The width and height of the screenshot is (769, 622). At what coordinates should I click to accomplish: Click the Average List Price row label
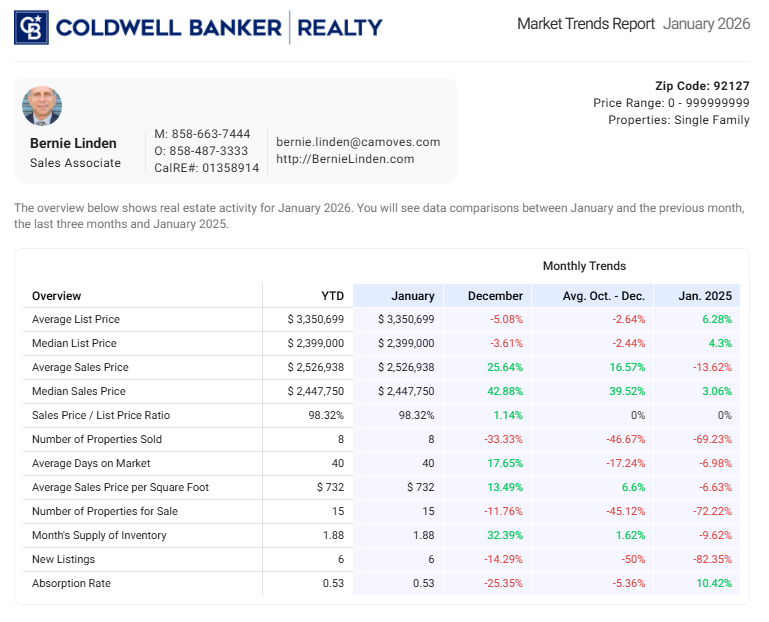point(76,320)
